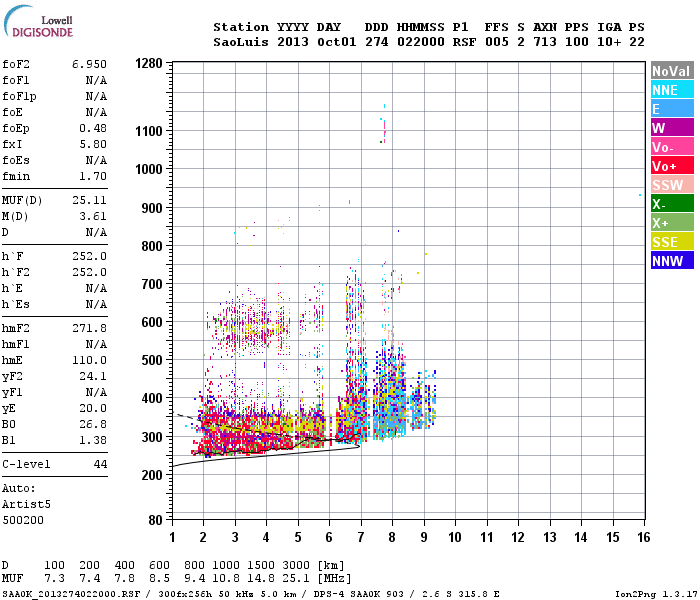Click the hmE value 110.0

tap(89, 360)
